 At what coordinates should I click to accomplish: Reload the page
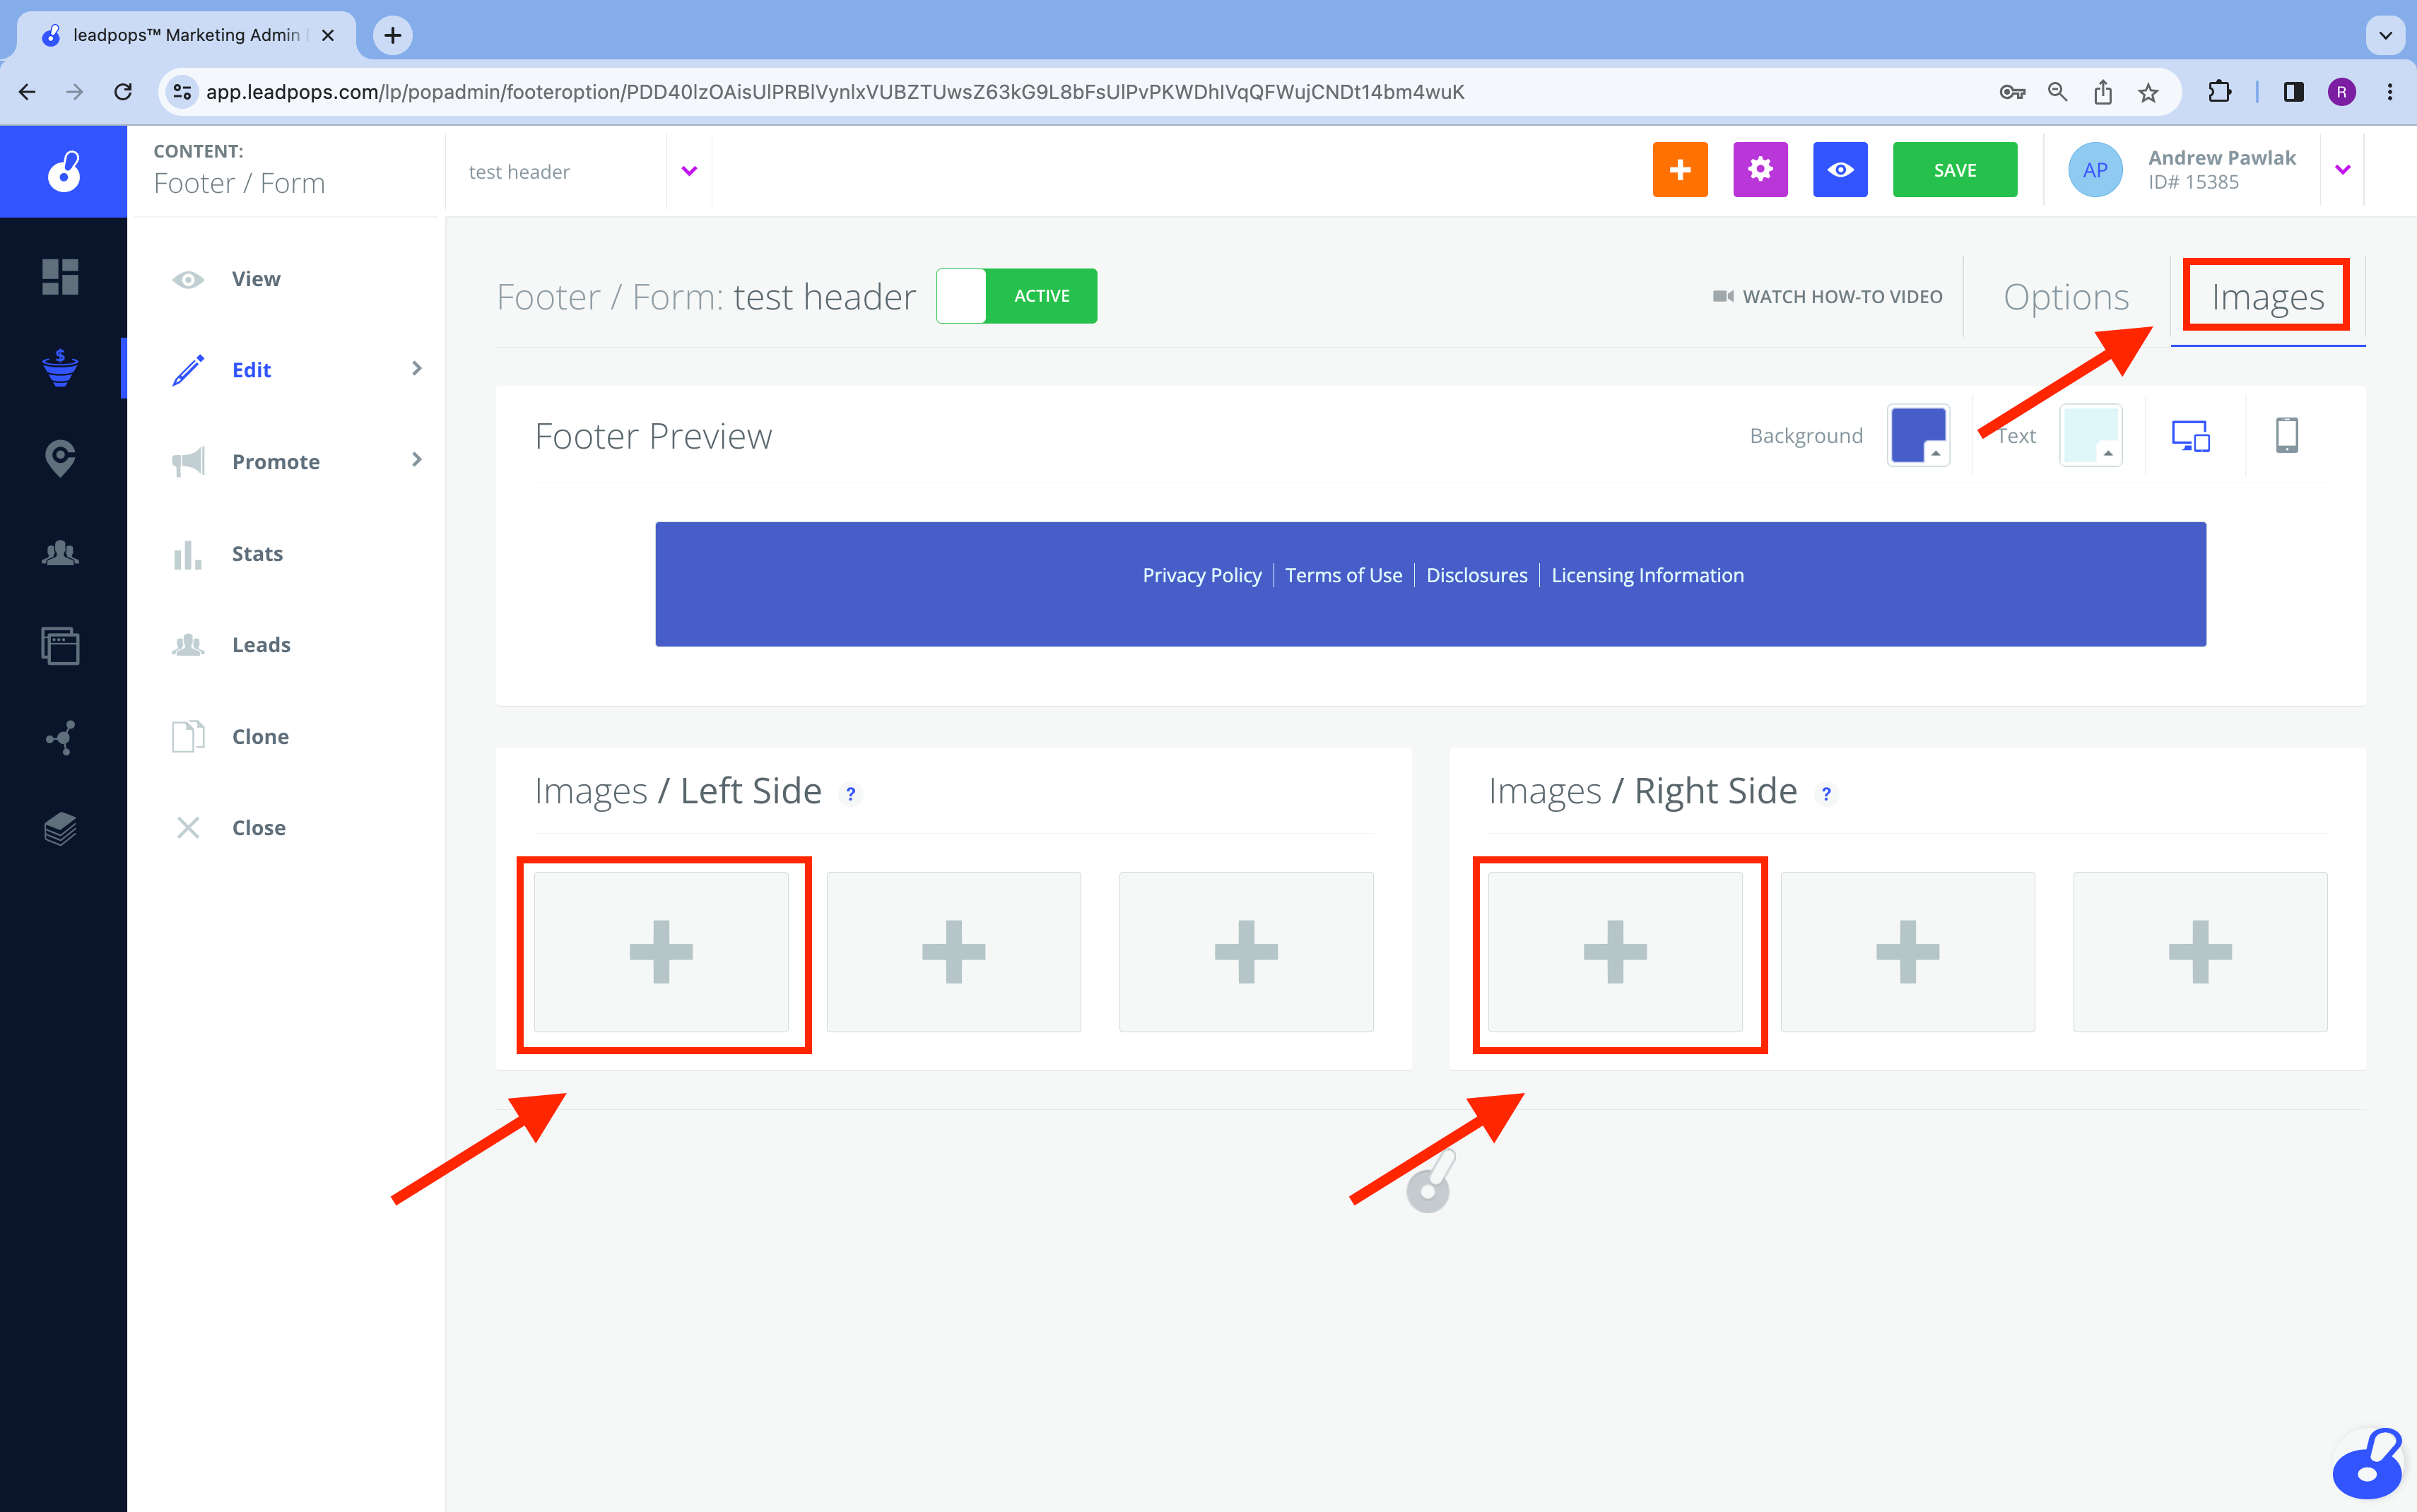point(123,92)
